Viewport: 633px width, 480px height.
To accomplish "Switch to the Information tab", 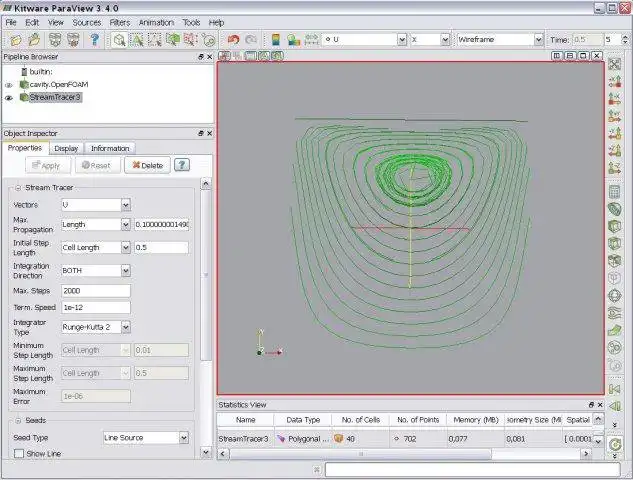I will tap(110, 149).
